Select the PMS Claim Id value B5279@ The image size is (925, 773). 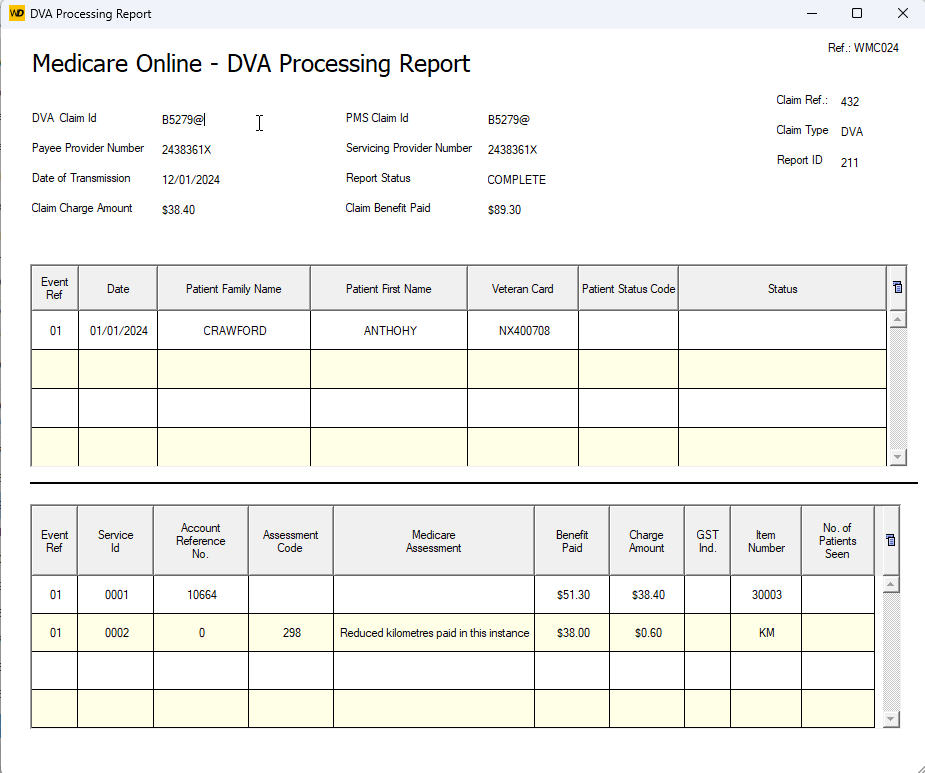pos(509,120)
